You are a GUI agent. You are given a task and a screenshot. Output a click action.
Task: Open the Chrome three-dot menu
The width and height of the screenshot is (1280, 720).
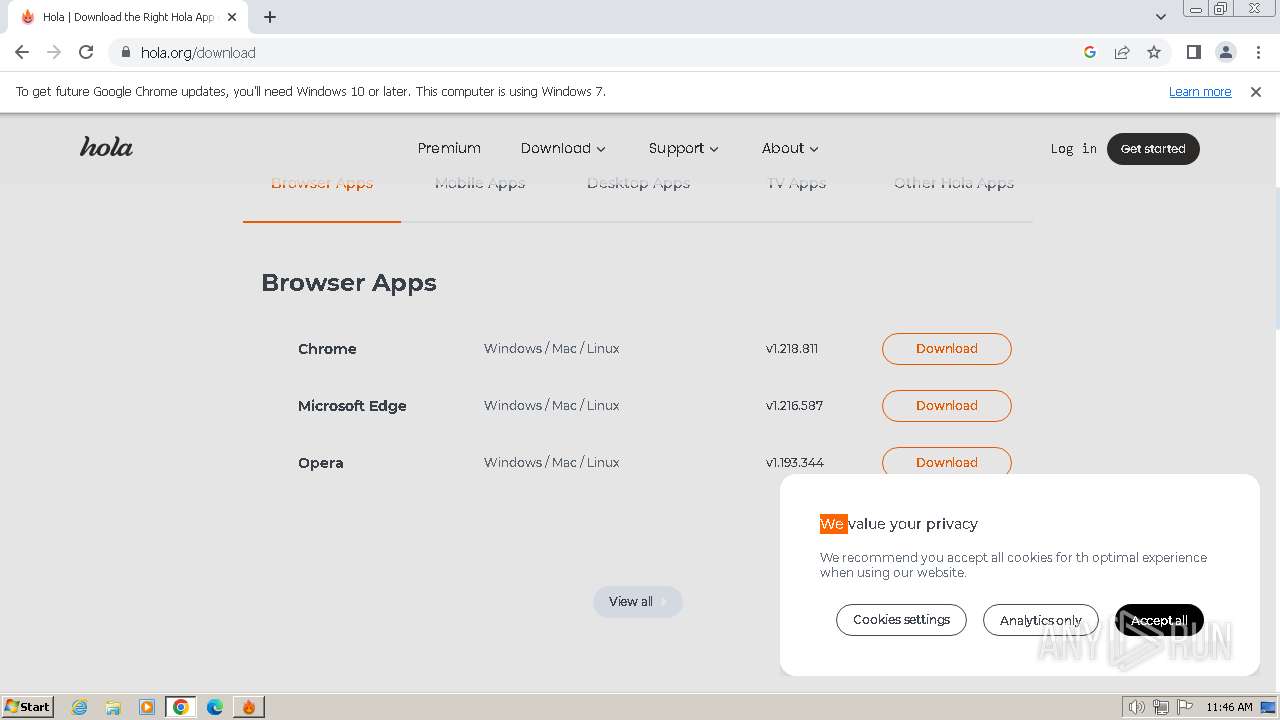click(1258, 52)
